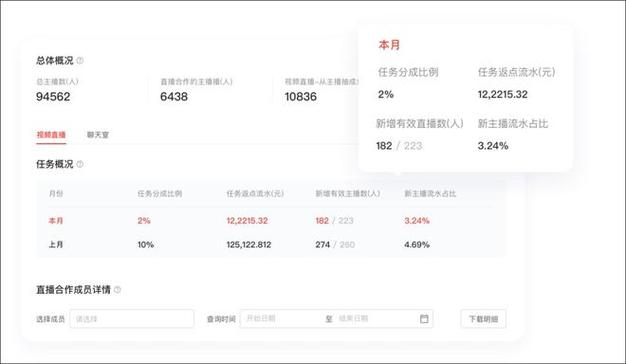626x364 pixels.
Task: Click the 94562 total anchors value
Action: [53, 97]
